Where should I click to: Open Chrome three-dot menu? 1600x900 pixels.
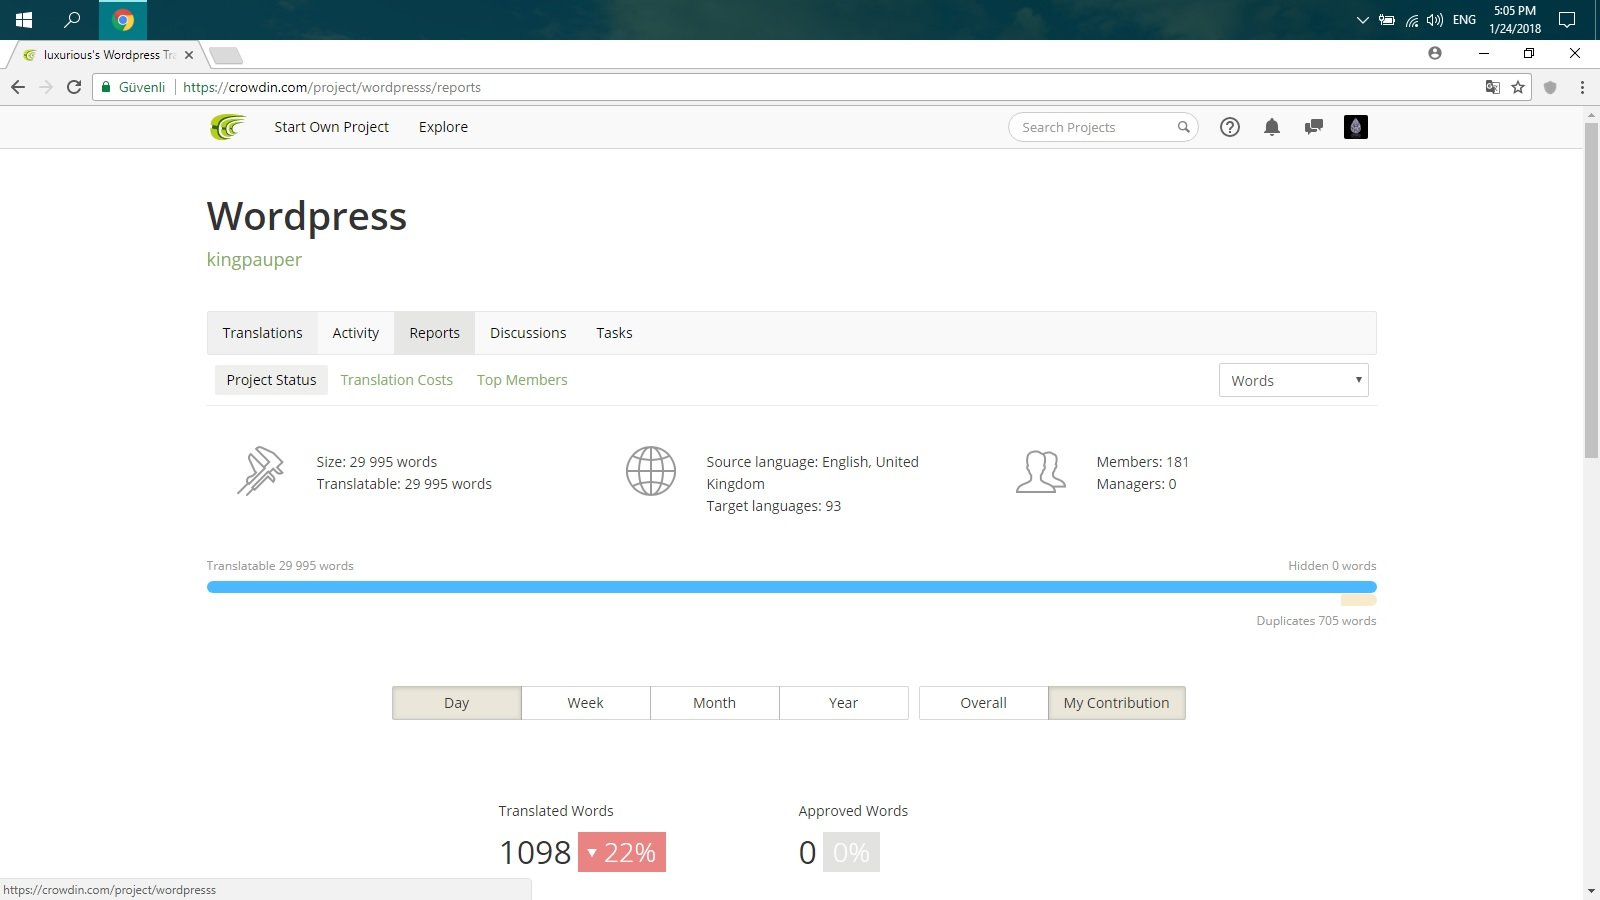coord(1582,87)
